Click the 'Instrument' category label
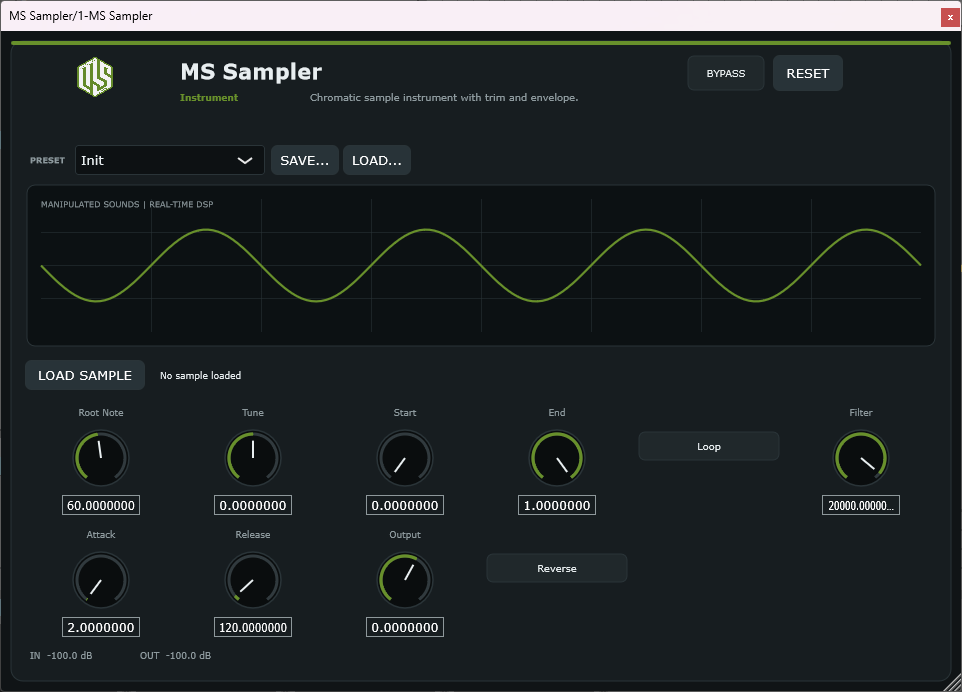 tap(209, 98)
